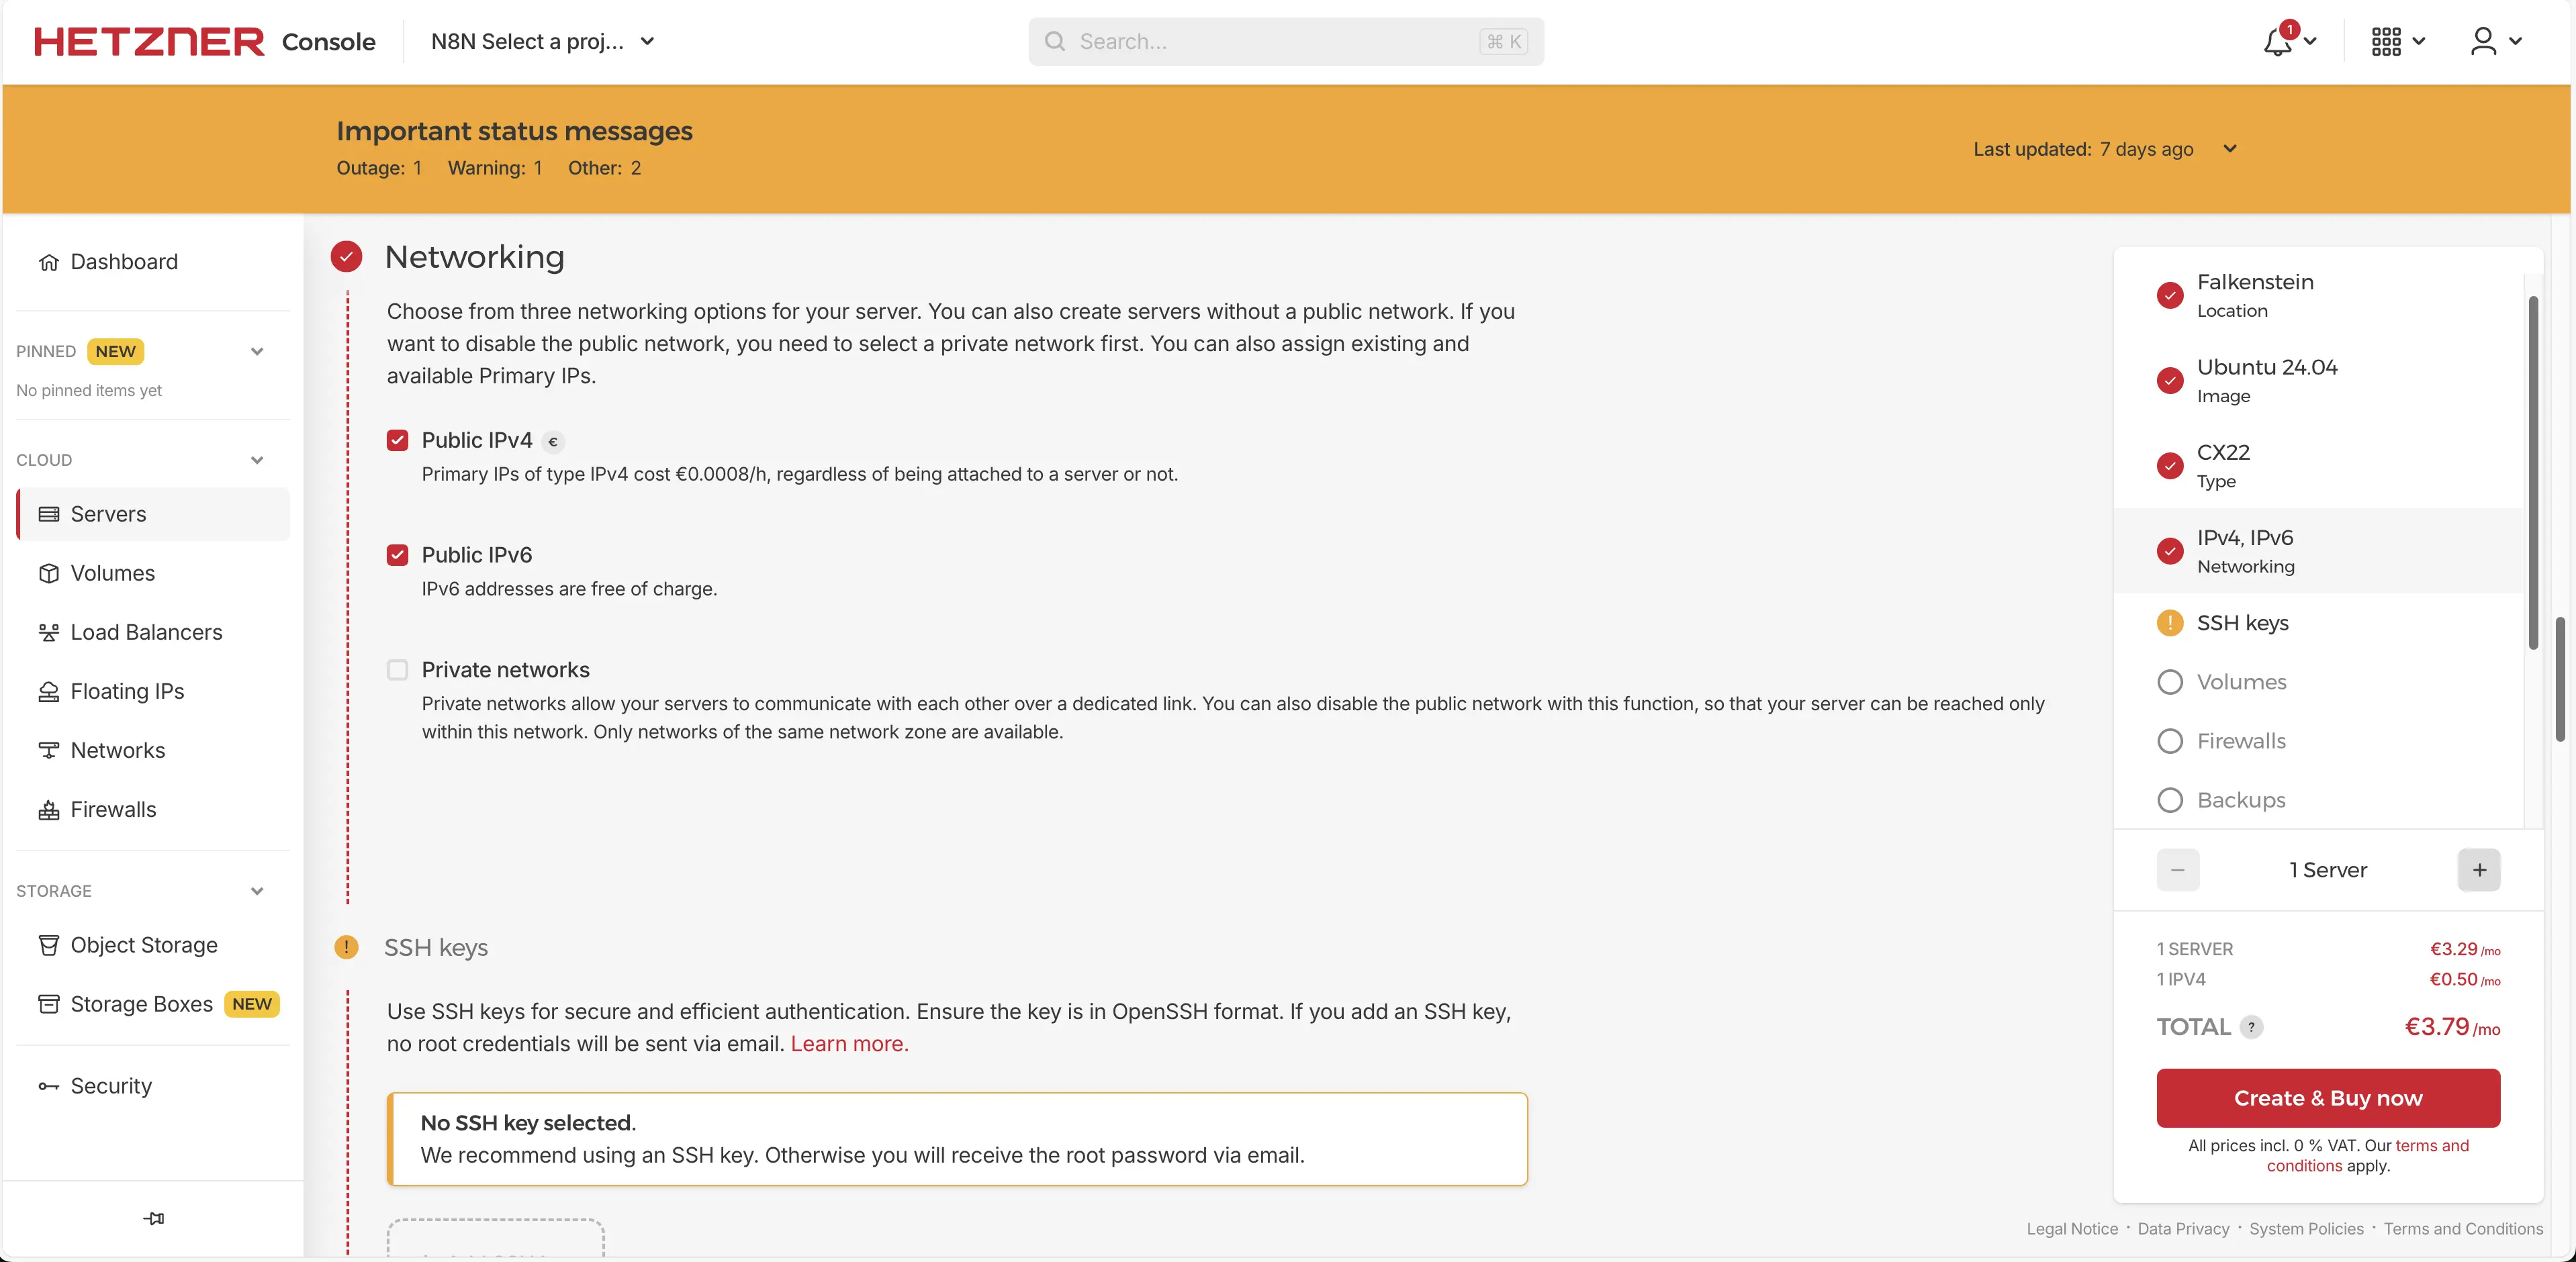Click the Create & Buy now button

2327,1098
